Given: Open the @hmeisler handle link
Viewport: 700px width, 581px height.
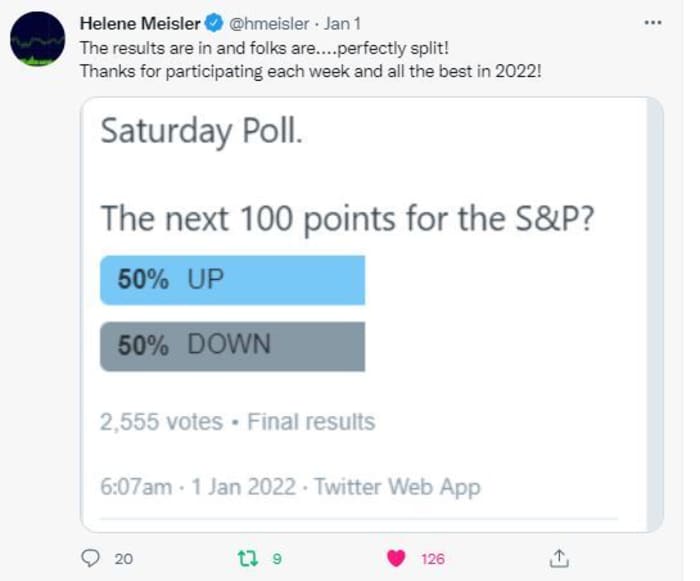Looking at the screenshot, I should pos(270,22).
